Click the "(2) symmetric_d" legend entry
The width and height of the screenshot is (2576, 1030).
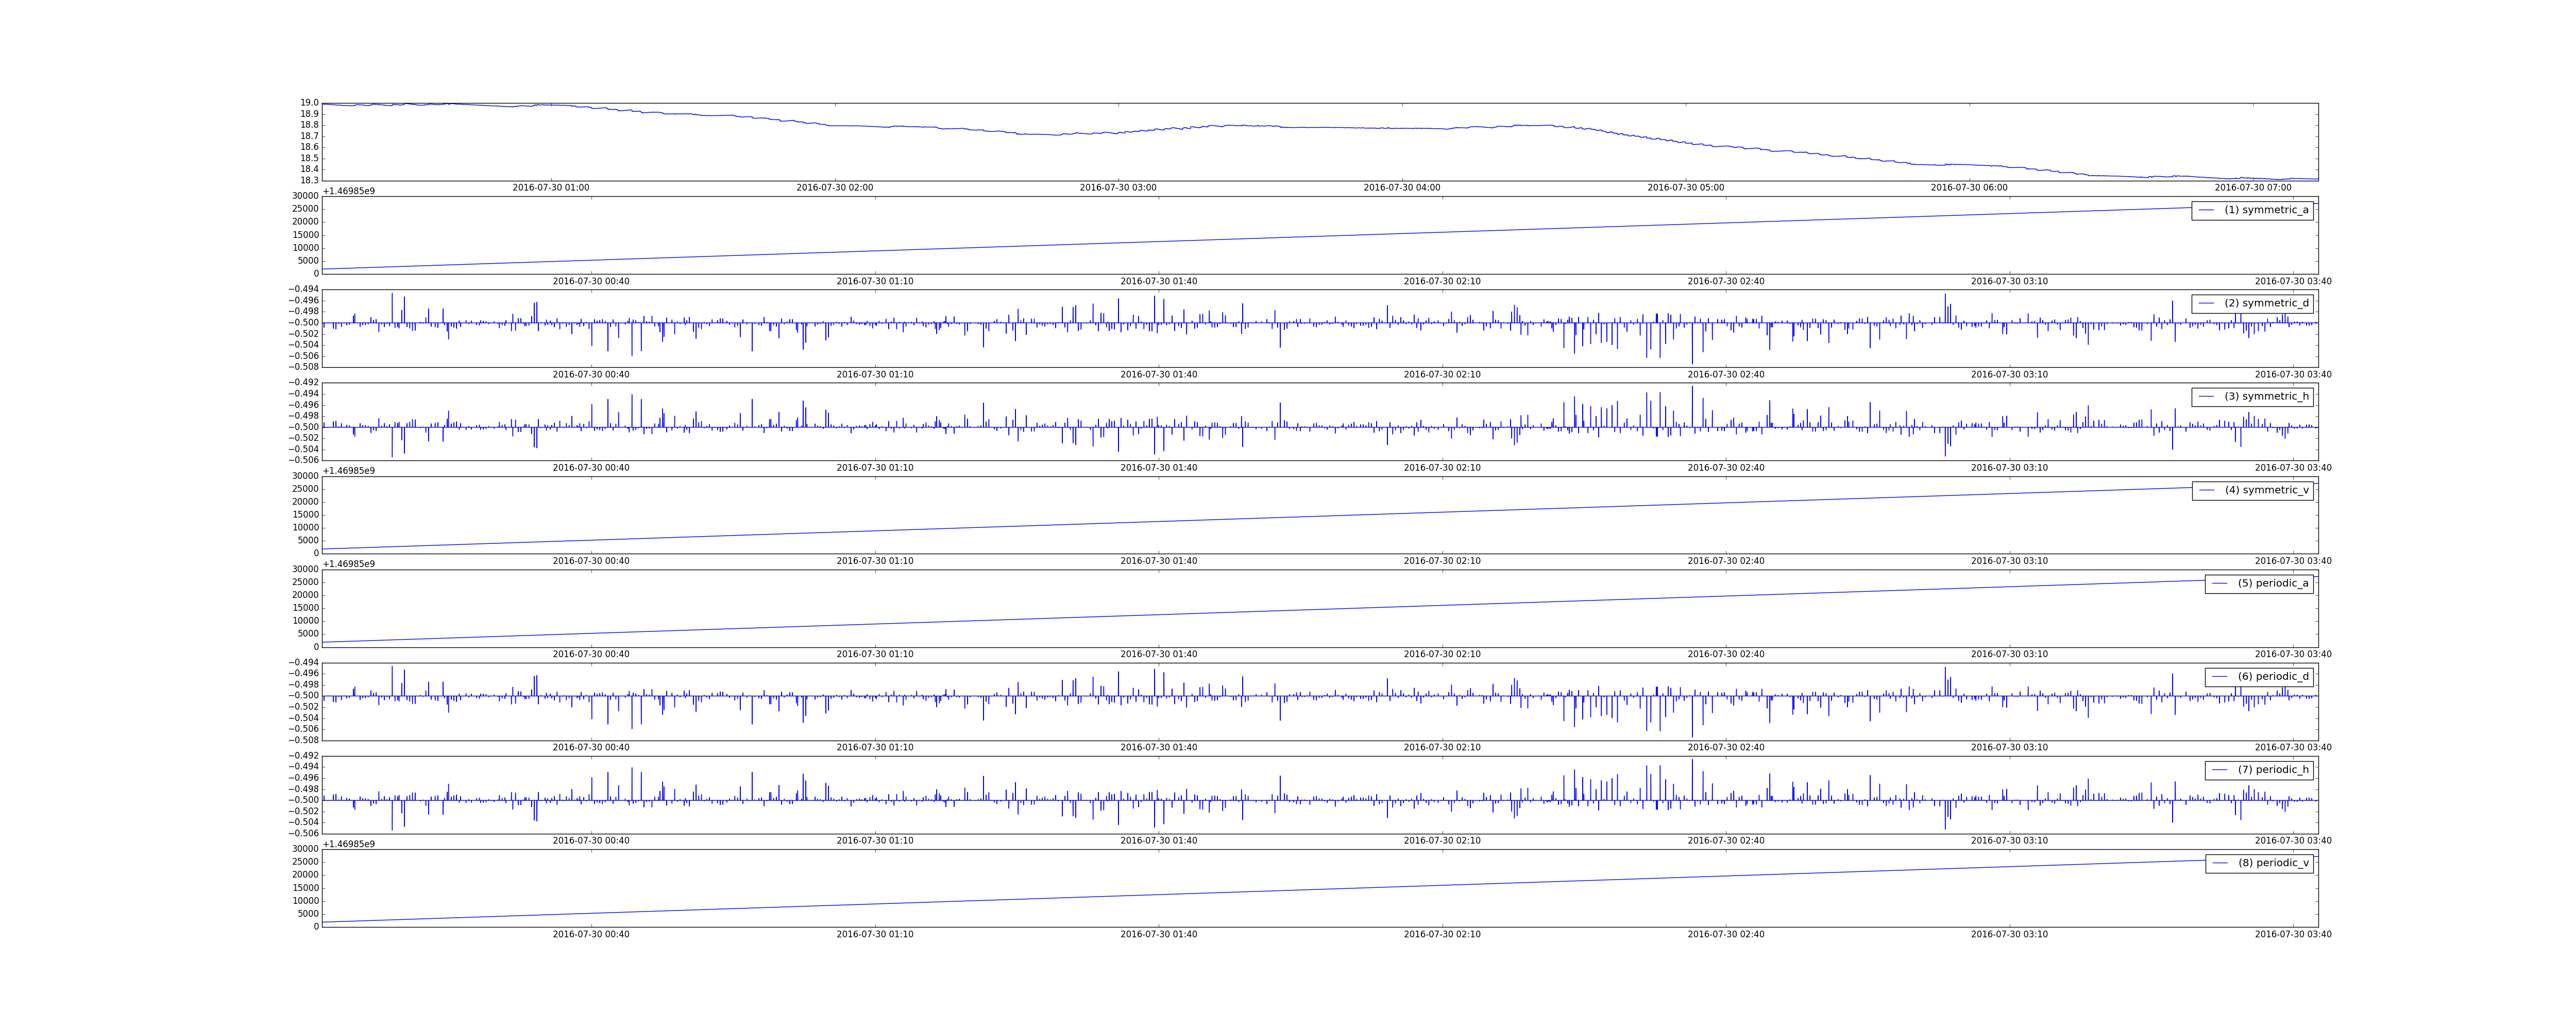coord(2252,303)
